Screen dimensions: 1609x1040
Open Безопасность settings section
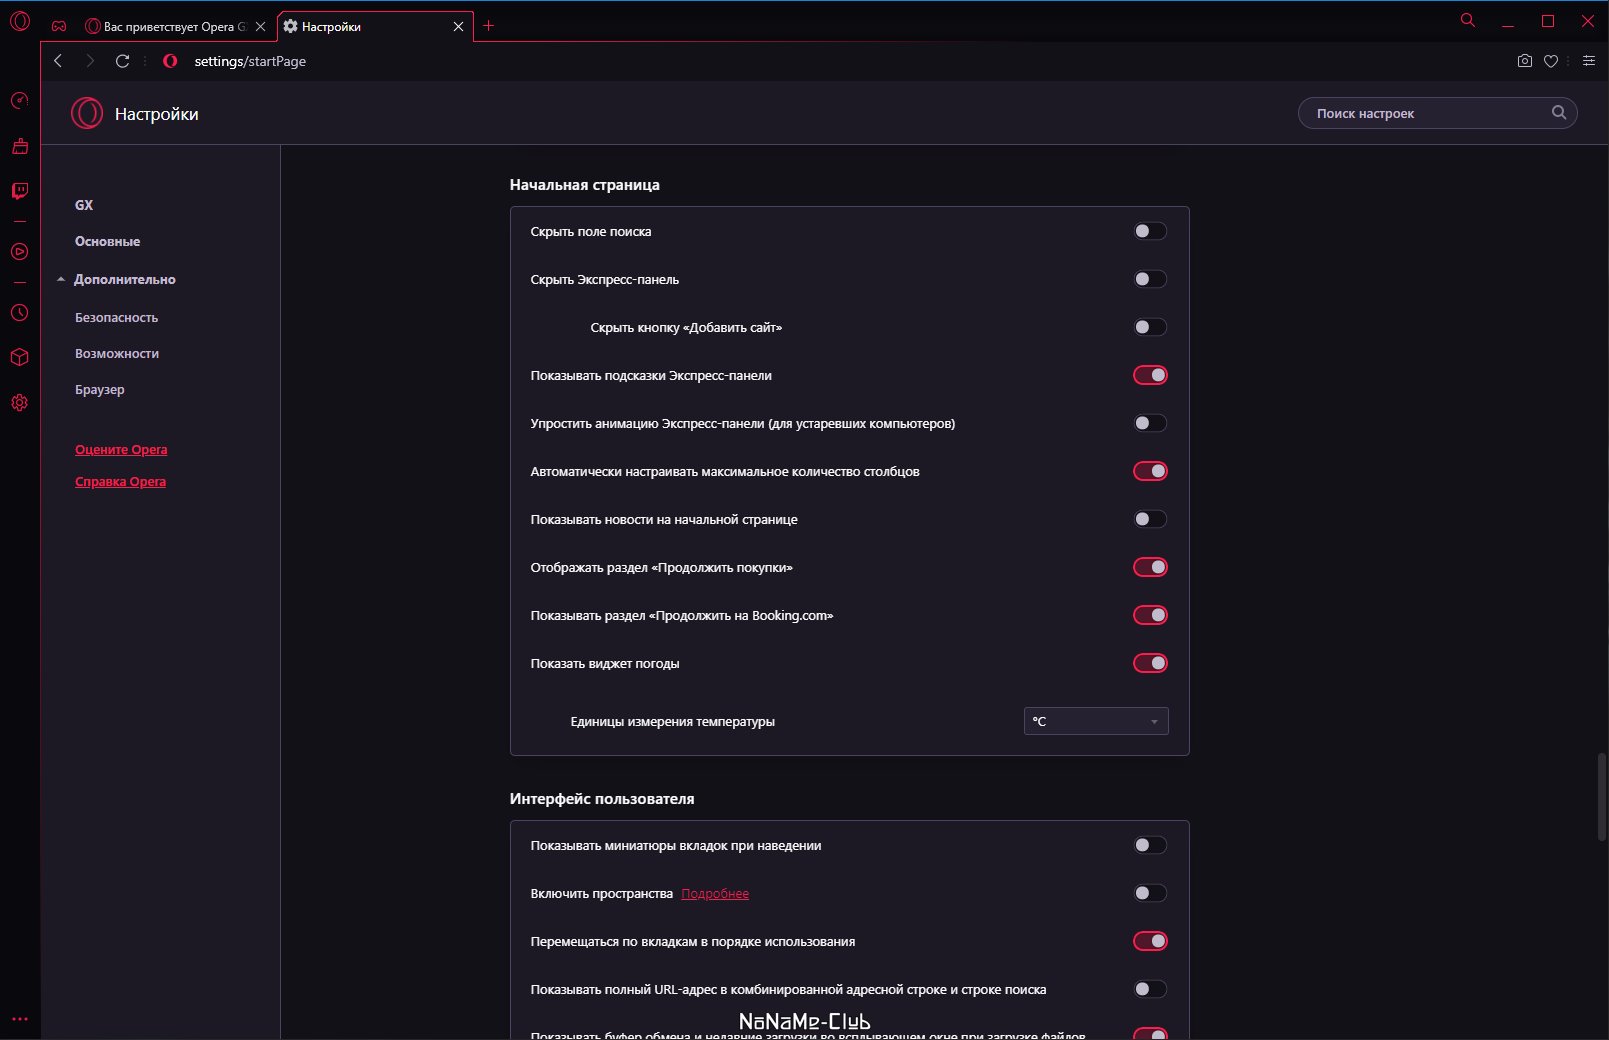[x=116, y=317]
